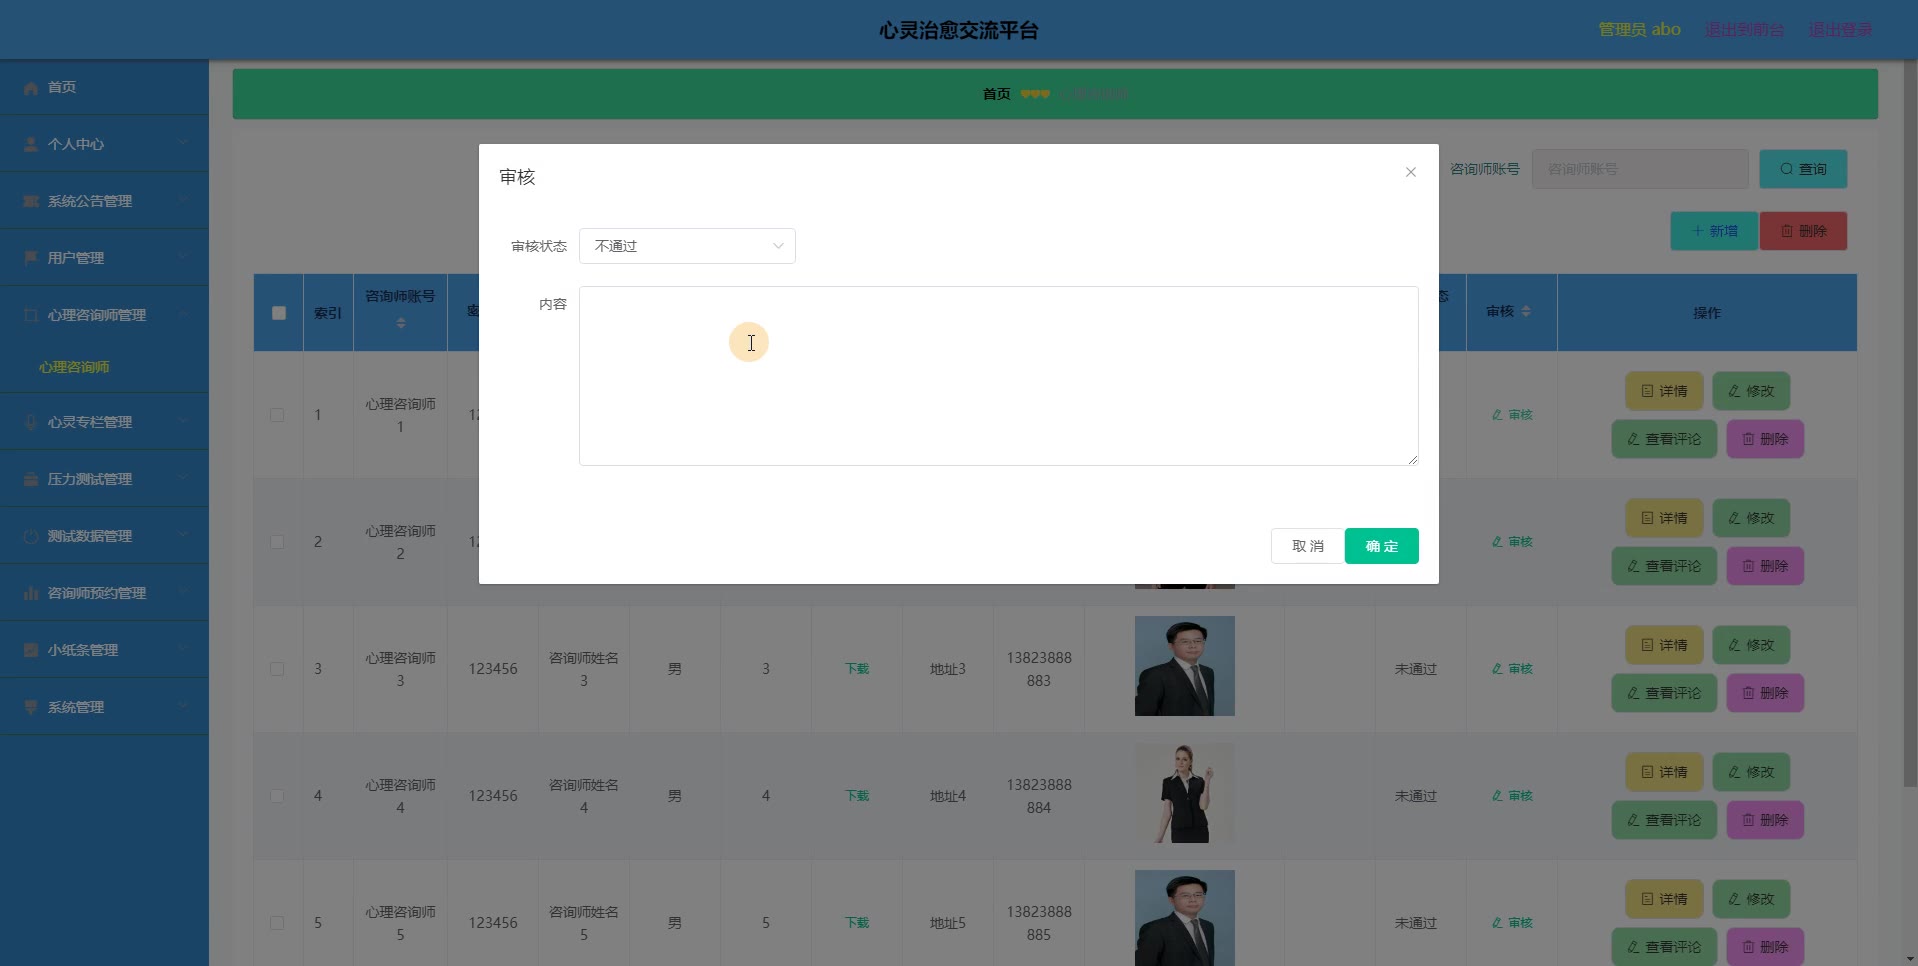Close the 审核 dialog with the X
1918x966 pixels.
(1410, 172)
